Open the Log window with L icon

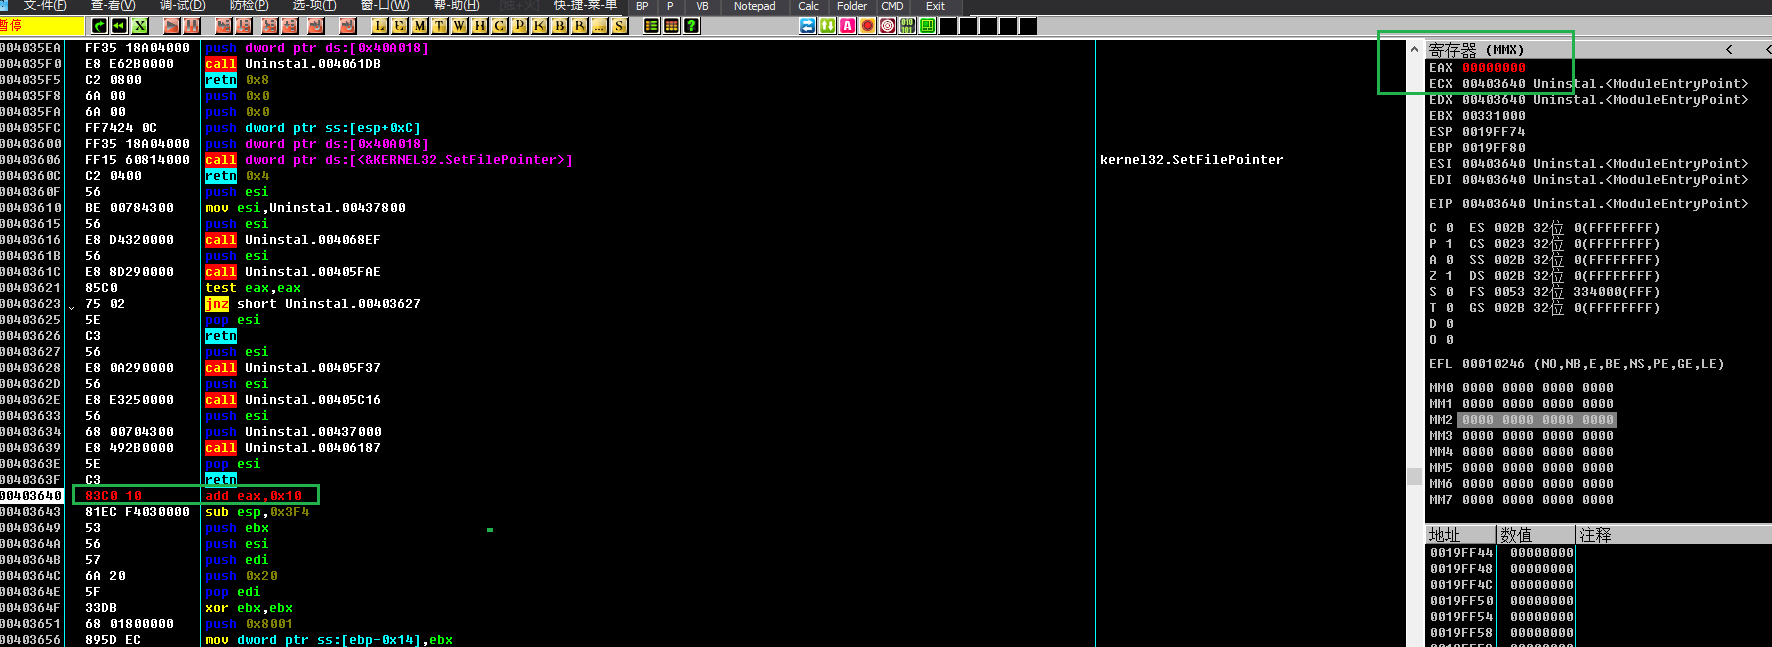coord(380,26)
